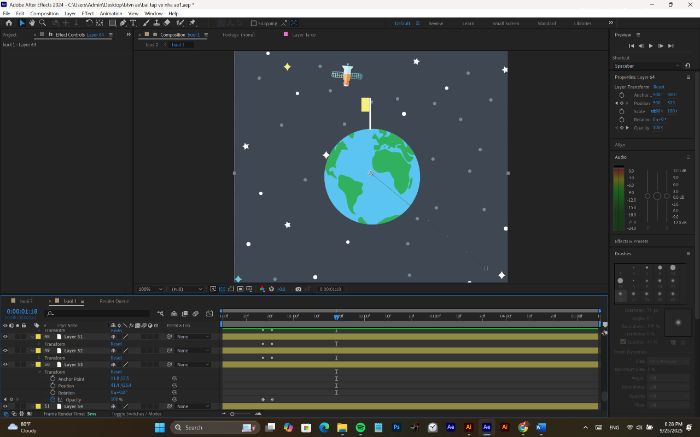Switch to the Learn workspace
This screenshot has height=437, width=700.
(468, 23)
